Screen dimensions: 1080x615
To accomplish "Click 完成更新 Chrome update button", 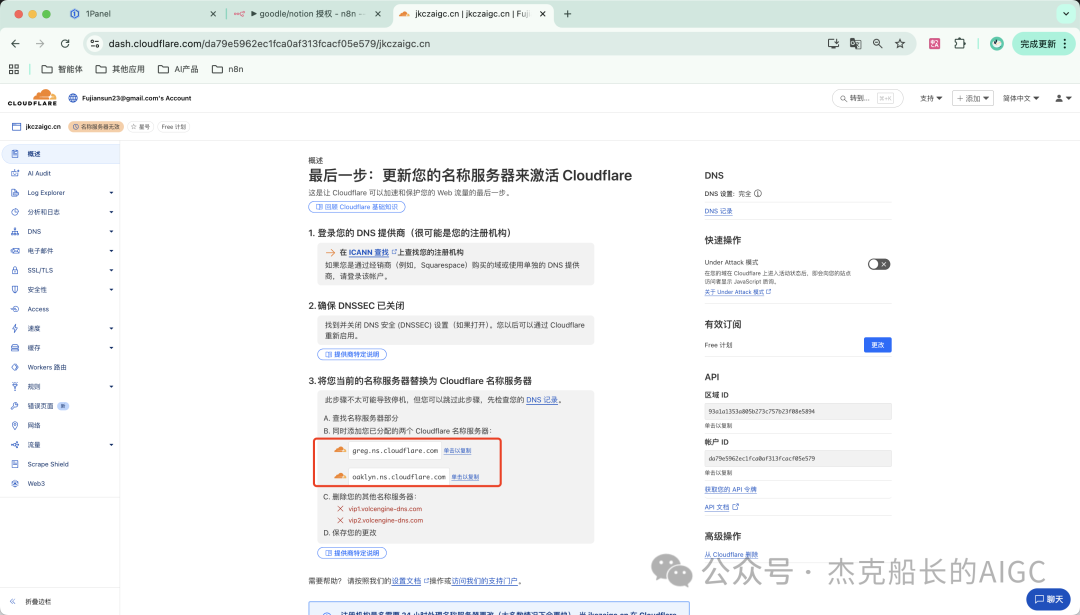I will click(x=1043, y=43).
